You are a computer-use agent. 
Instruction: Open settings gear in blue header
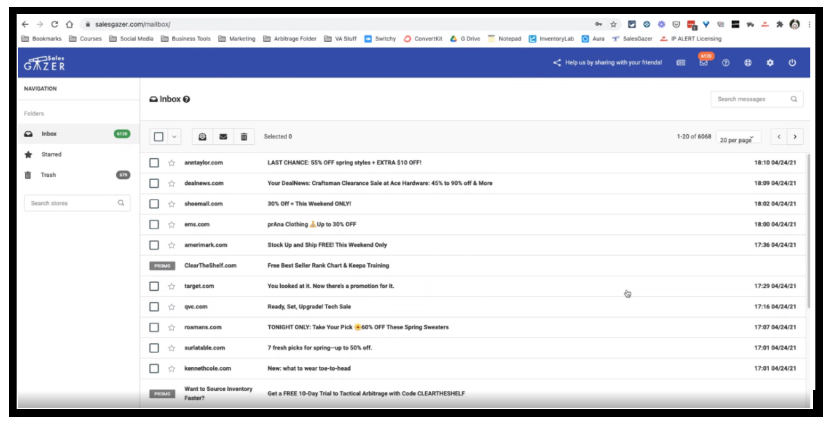tap(770, 62)
